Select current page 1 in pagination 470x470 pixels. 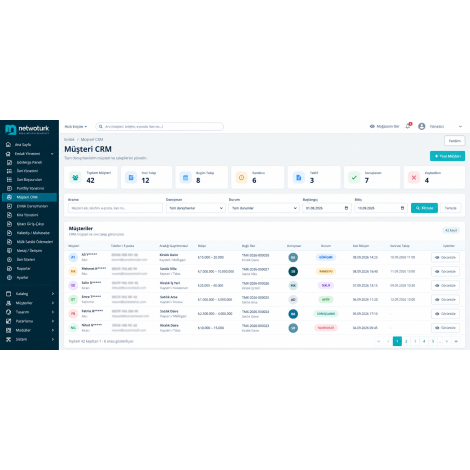tap(397, 341)
